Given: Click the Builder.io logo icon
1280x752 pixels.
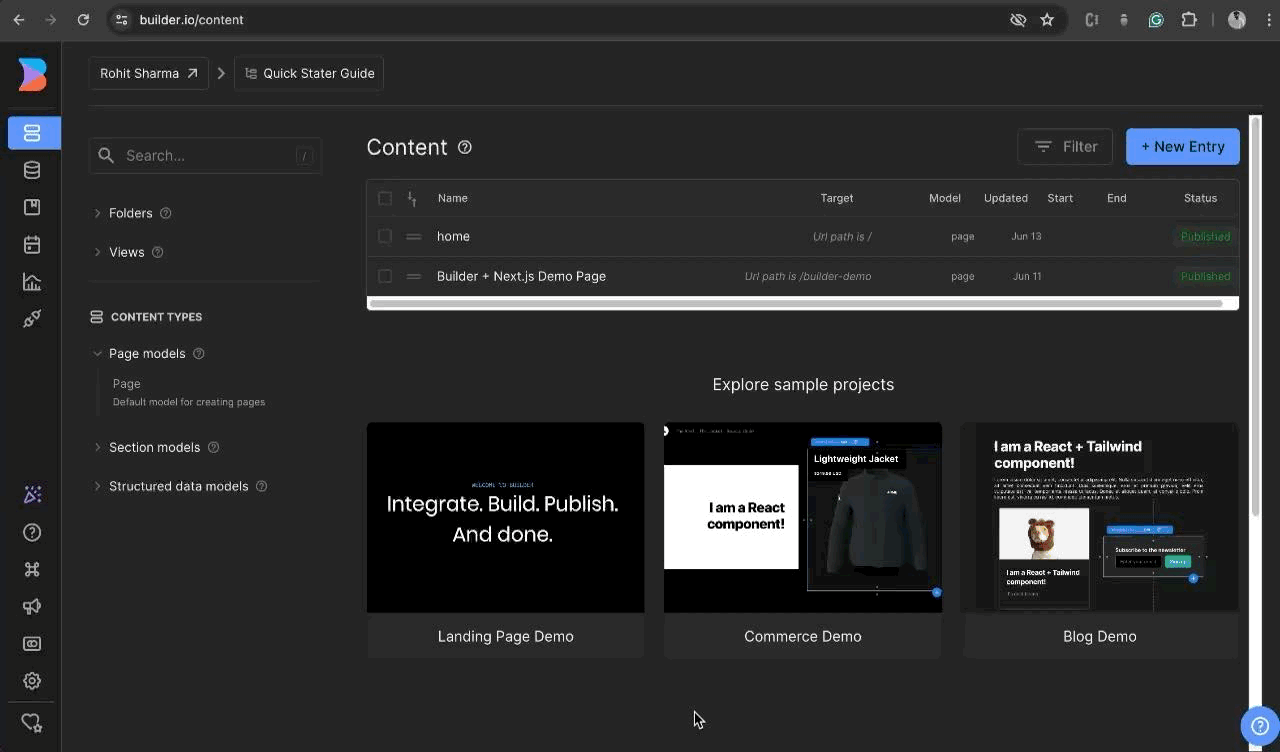Looking at the screenshot, I should [32, 75].
